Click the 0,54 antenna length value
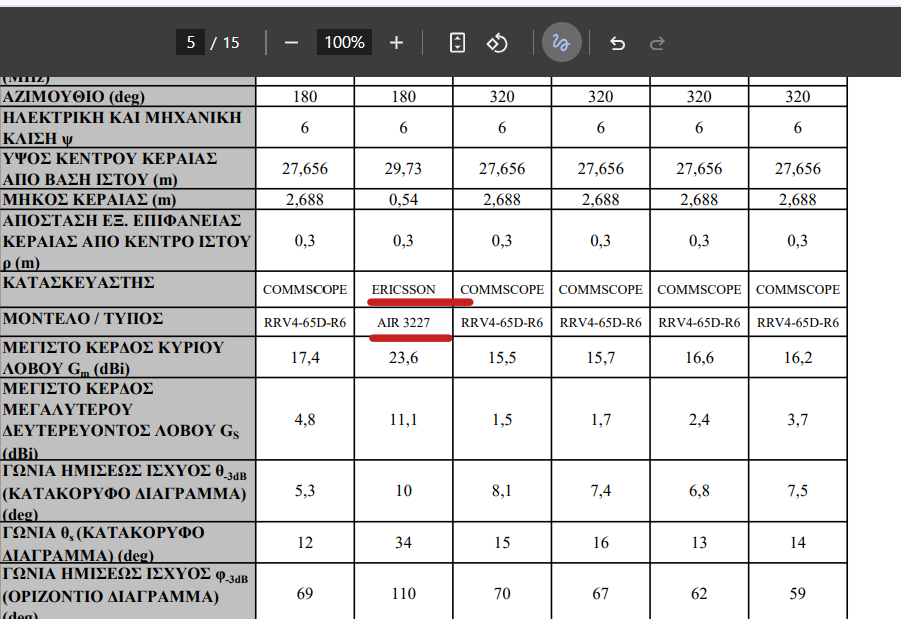 403,199
